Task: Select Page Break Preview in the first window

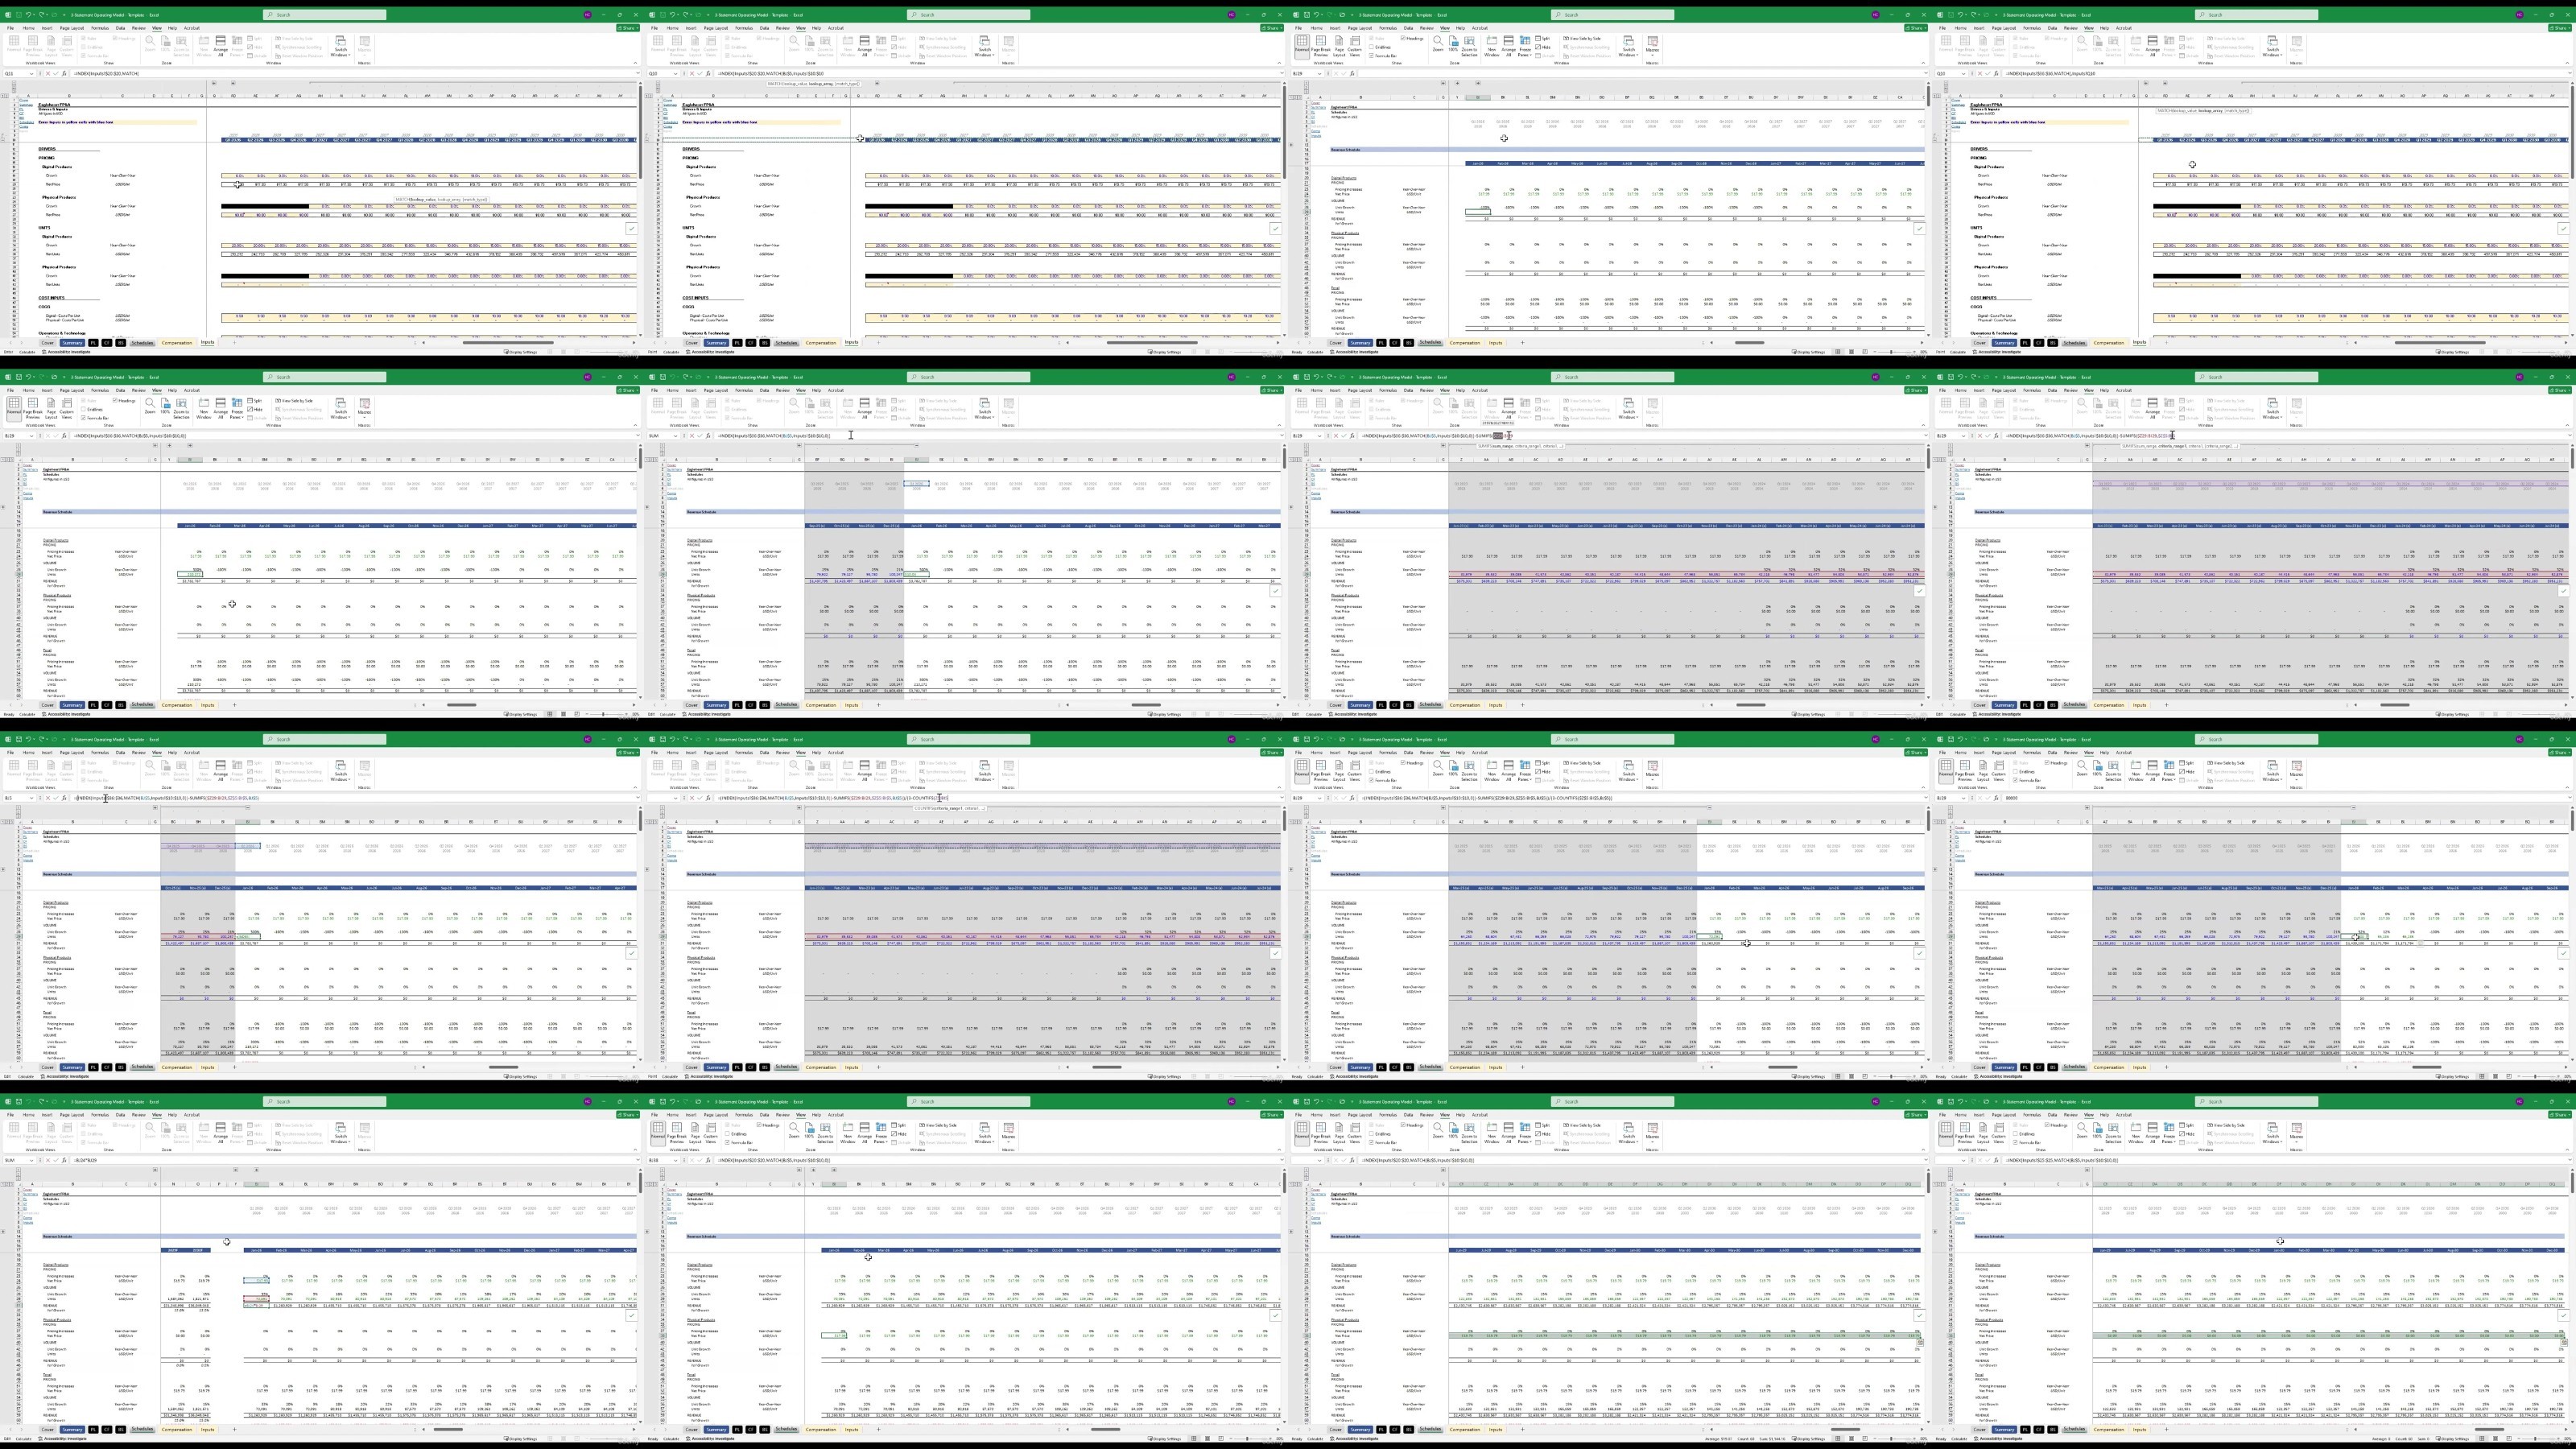Action: [x=33, y=47]
